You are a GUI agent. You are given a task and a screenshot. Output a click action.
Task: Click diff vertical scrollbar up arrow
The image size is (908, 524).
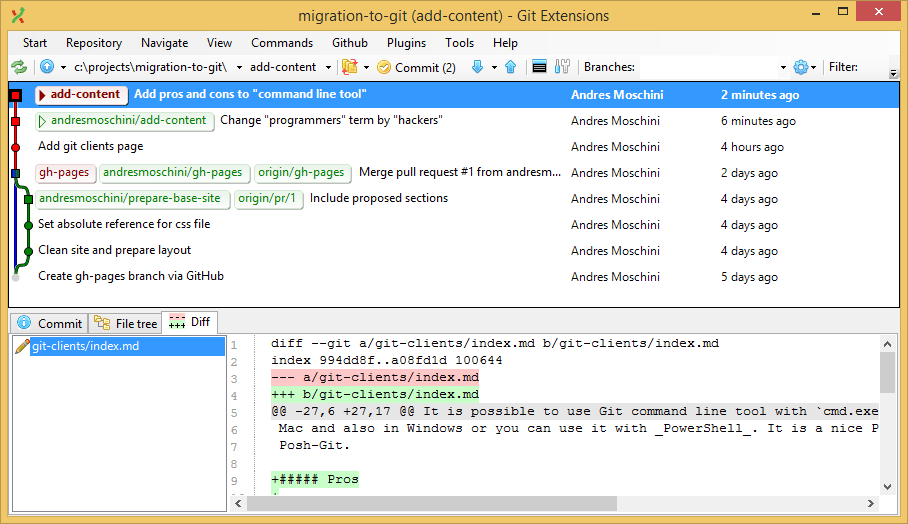click(887, 345)
